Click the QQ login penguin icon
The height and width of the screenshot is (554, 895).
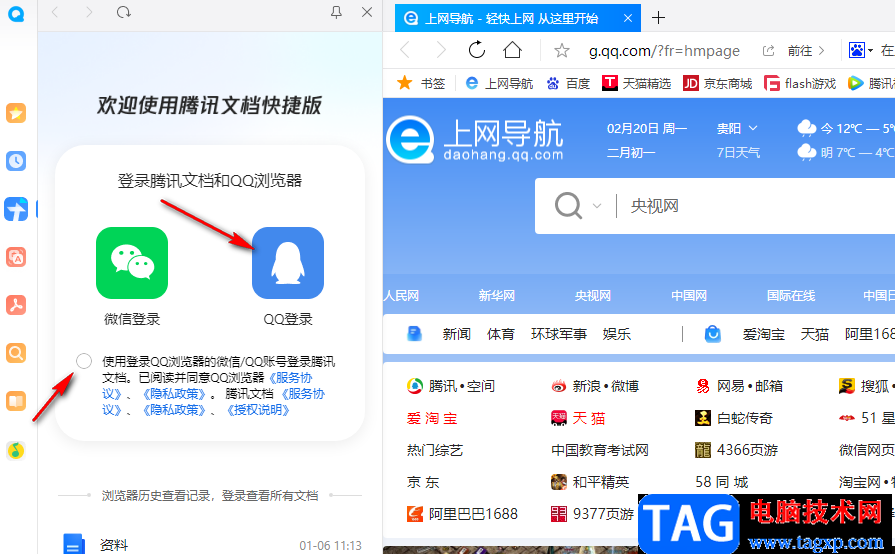click(288, 263)
